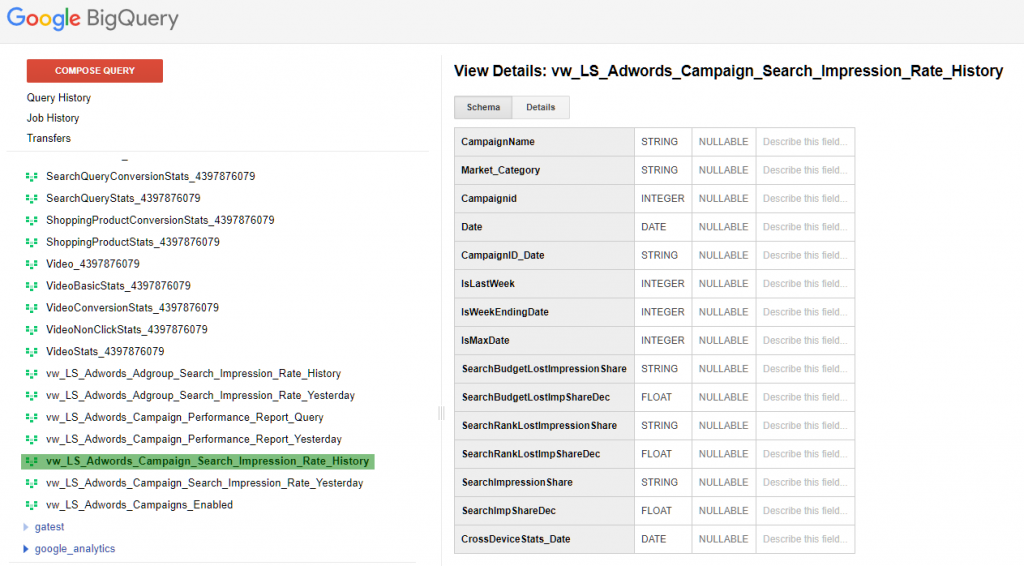
Task: Click description field for Campaignid
Action: (805, 198)
